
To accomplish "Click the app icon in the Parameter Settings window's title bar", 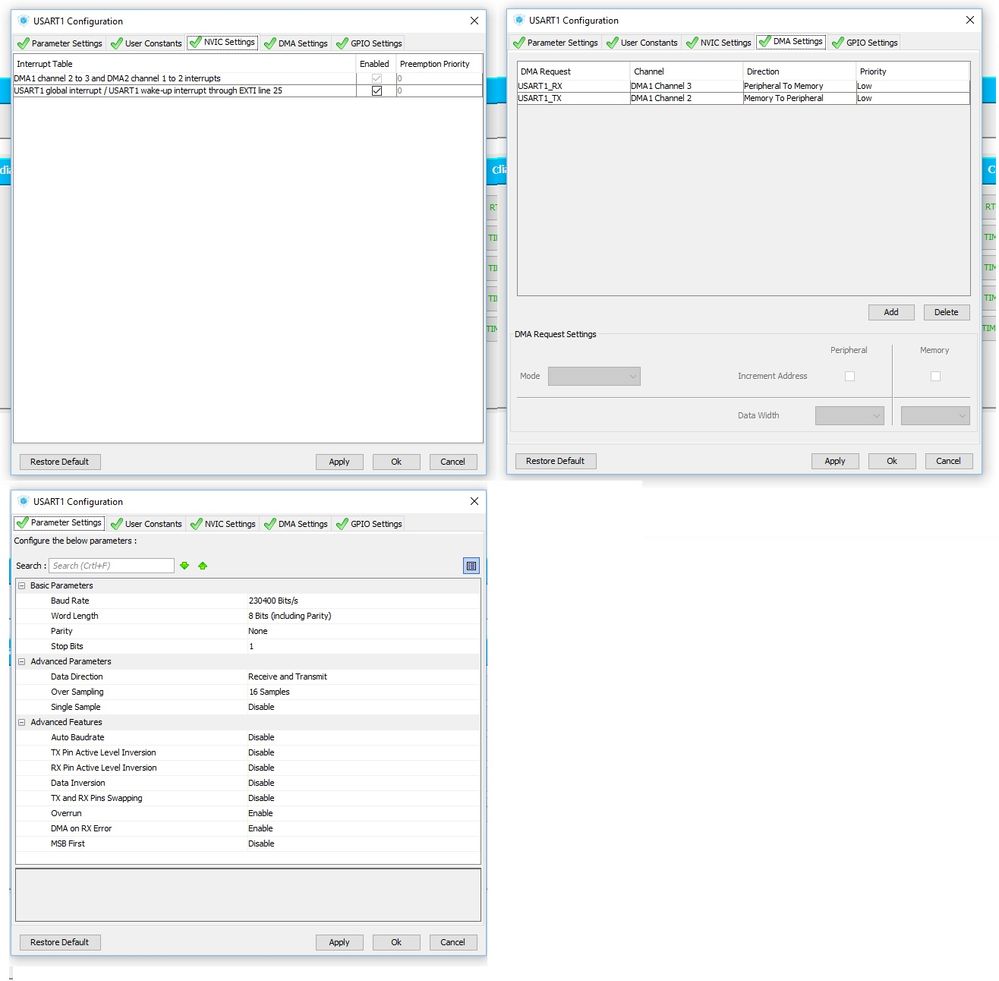I will coord(24,501).
